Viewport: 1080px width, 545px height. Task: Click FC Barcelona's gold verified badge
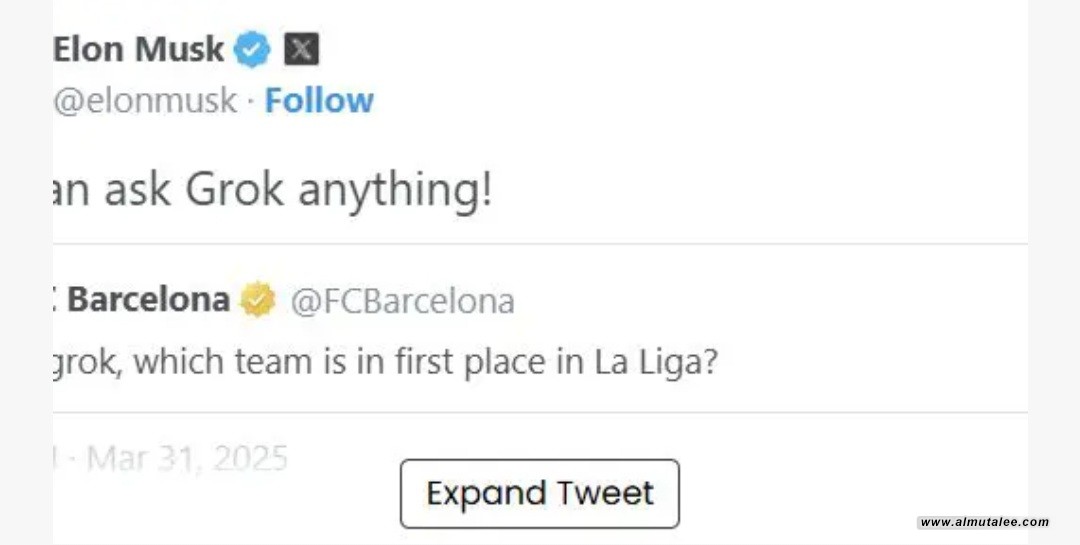(x=258, y=300)
